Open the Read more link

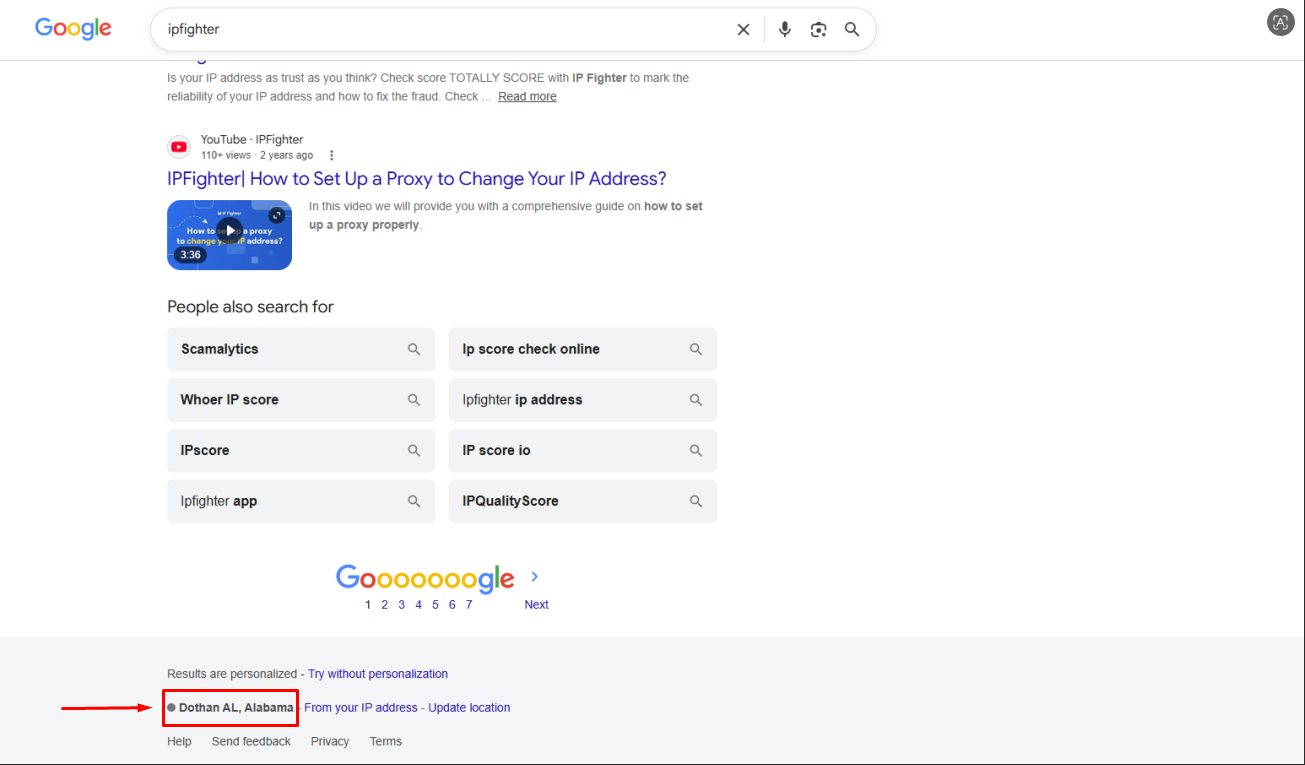point(527,97)
